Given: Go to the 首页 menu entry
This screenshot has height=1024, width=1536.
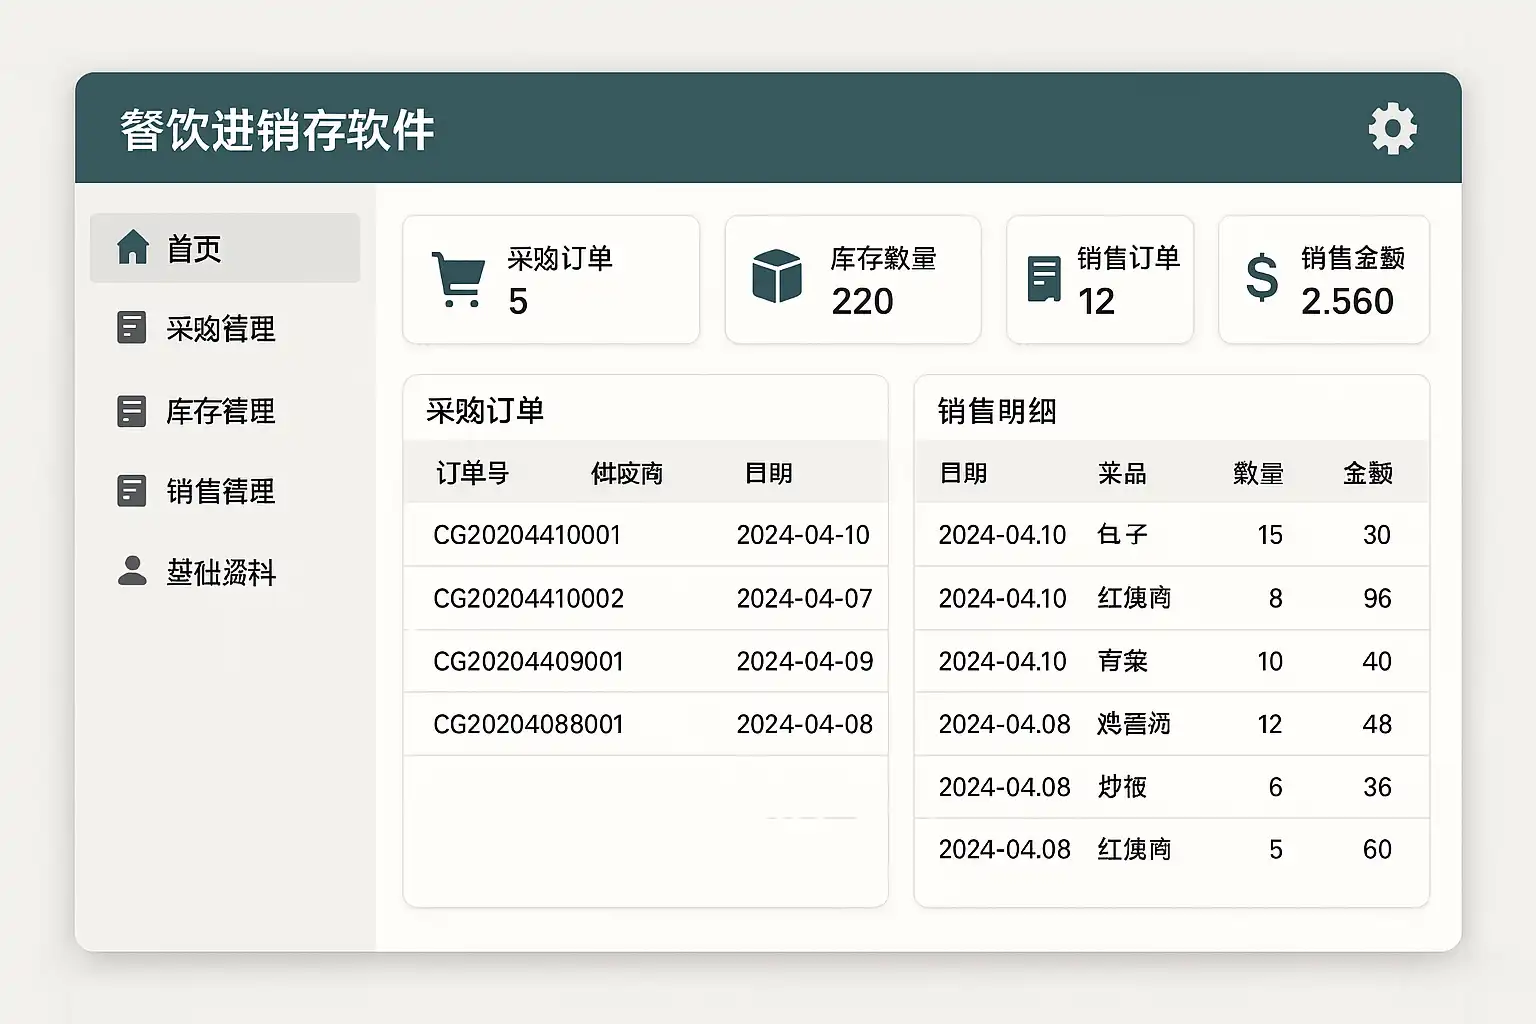Looking at the screenshot, I should (194, 248).
